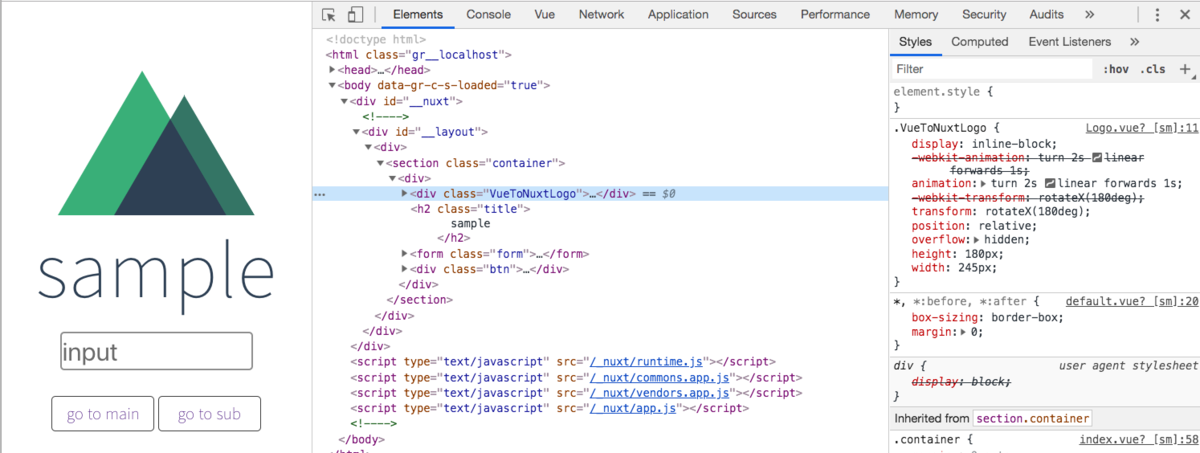
Task: Expand the form element node
Action: [405, 254]
